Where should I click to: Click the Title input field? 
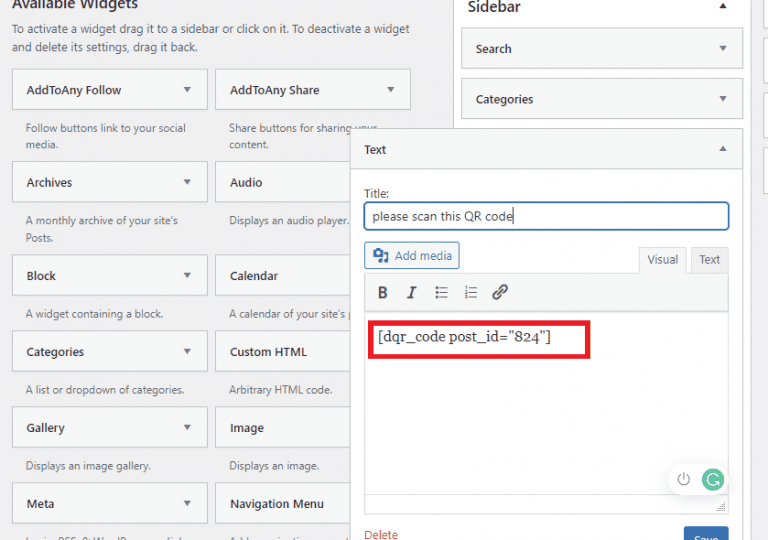point(546,216)
